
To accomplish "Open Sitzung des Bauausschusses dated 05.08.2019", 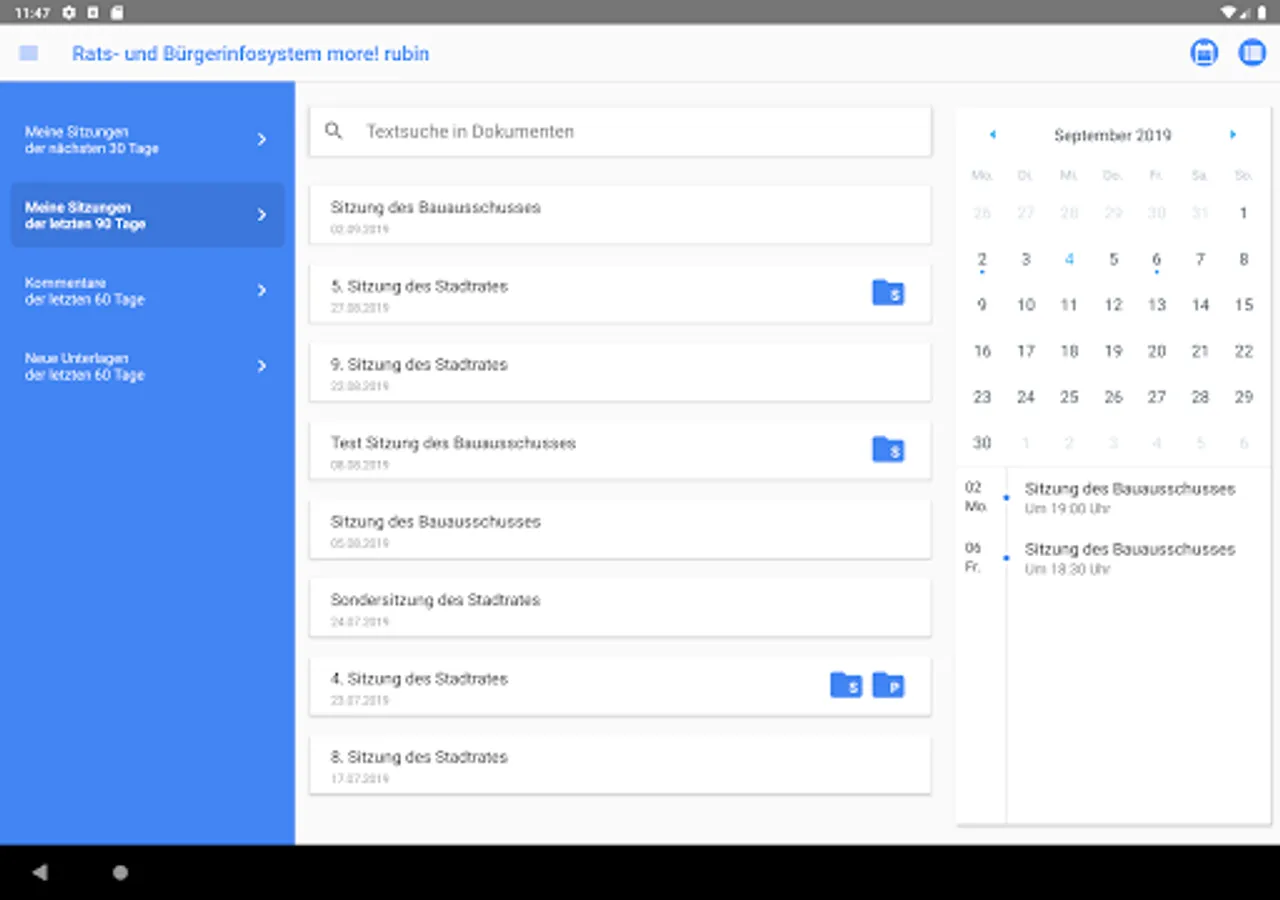I will 620,529.
